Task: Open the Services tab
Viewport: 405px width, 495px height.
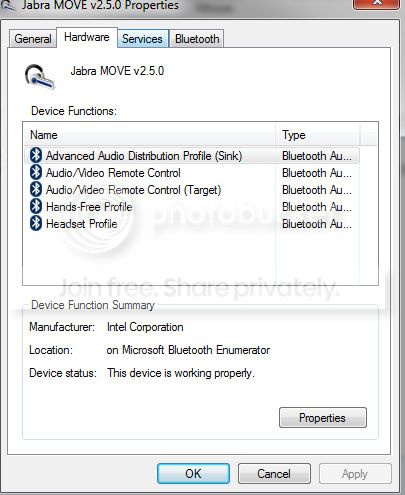Action: [x=142, y=39]
